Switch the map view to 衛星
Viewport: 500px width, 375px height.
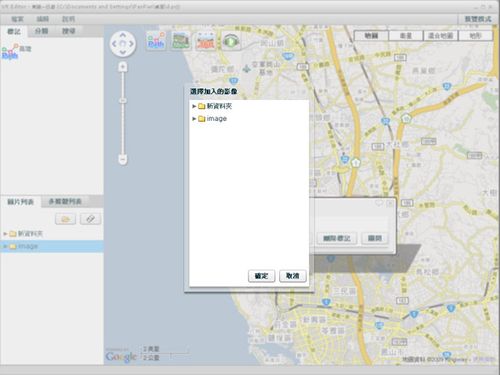pos(406,35)
